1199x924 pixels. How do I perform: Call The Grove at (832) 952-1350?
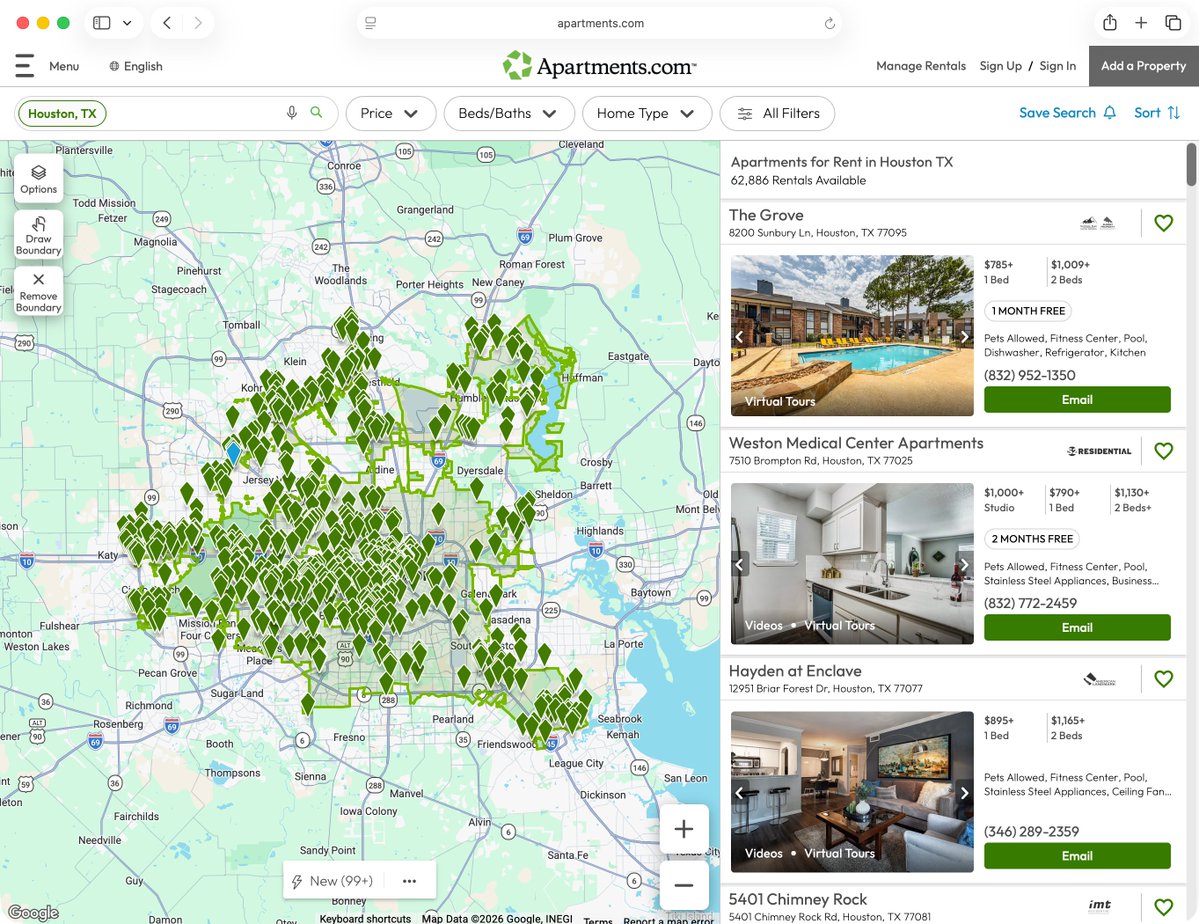pyautogui.click(x=1029, y=375)
